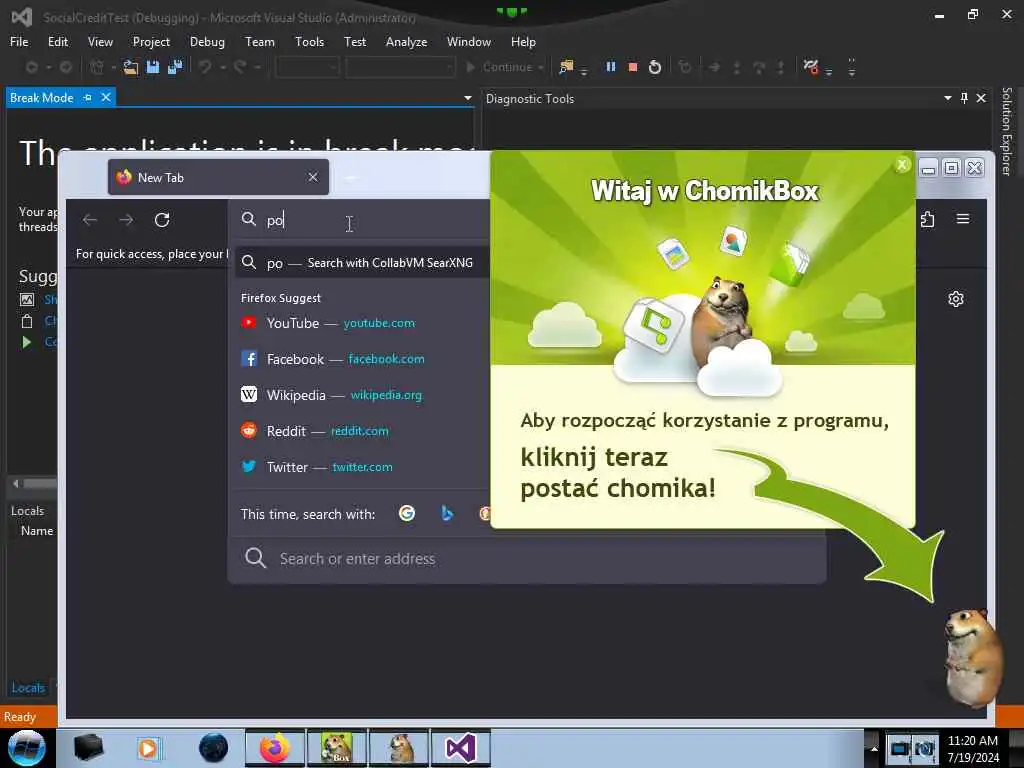Open the File menu
This screenshot has height=768, width=1024.
pyautogui.click(x=19, y=42)
